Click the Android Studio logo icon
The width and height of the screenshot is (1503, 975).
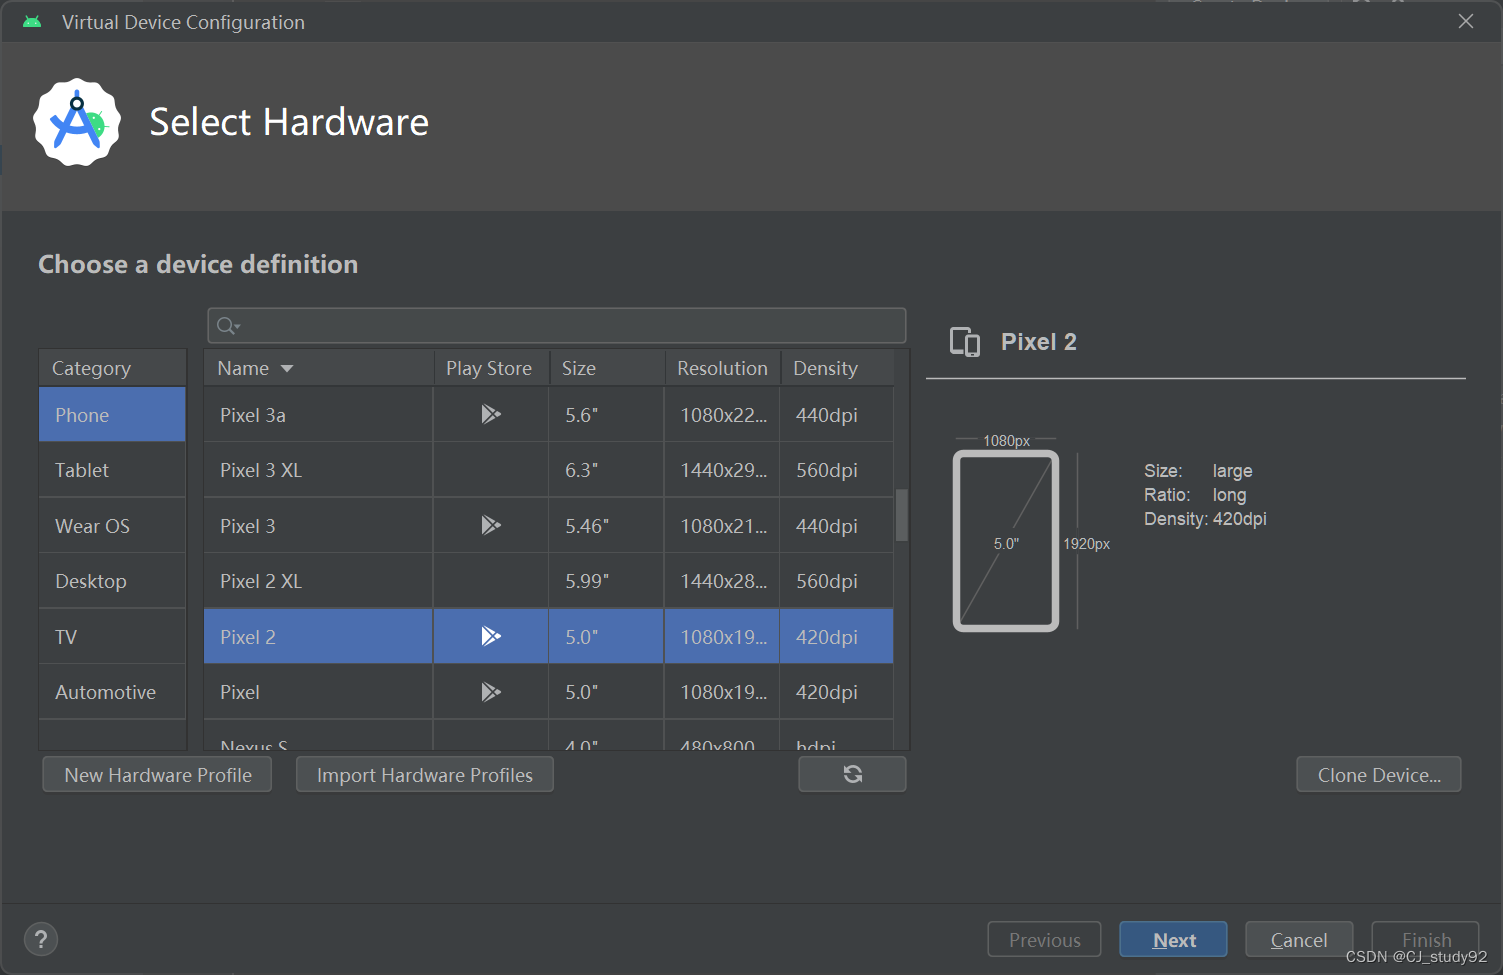click(77, 122)
